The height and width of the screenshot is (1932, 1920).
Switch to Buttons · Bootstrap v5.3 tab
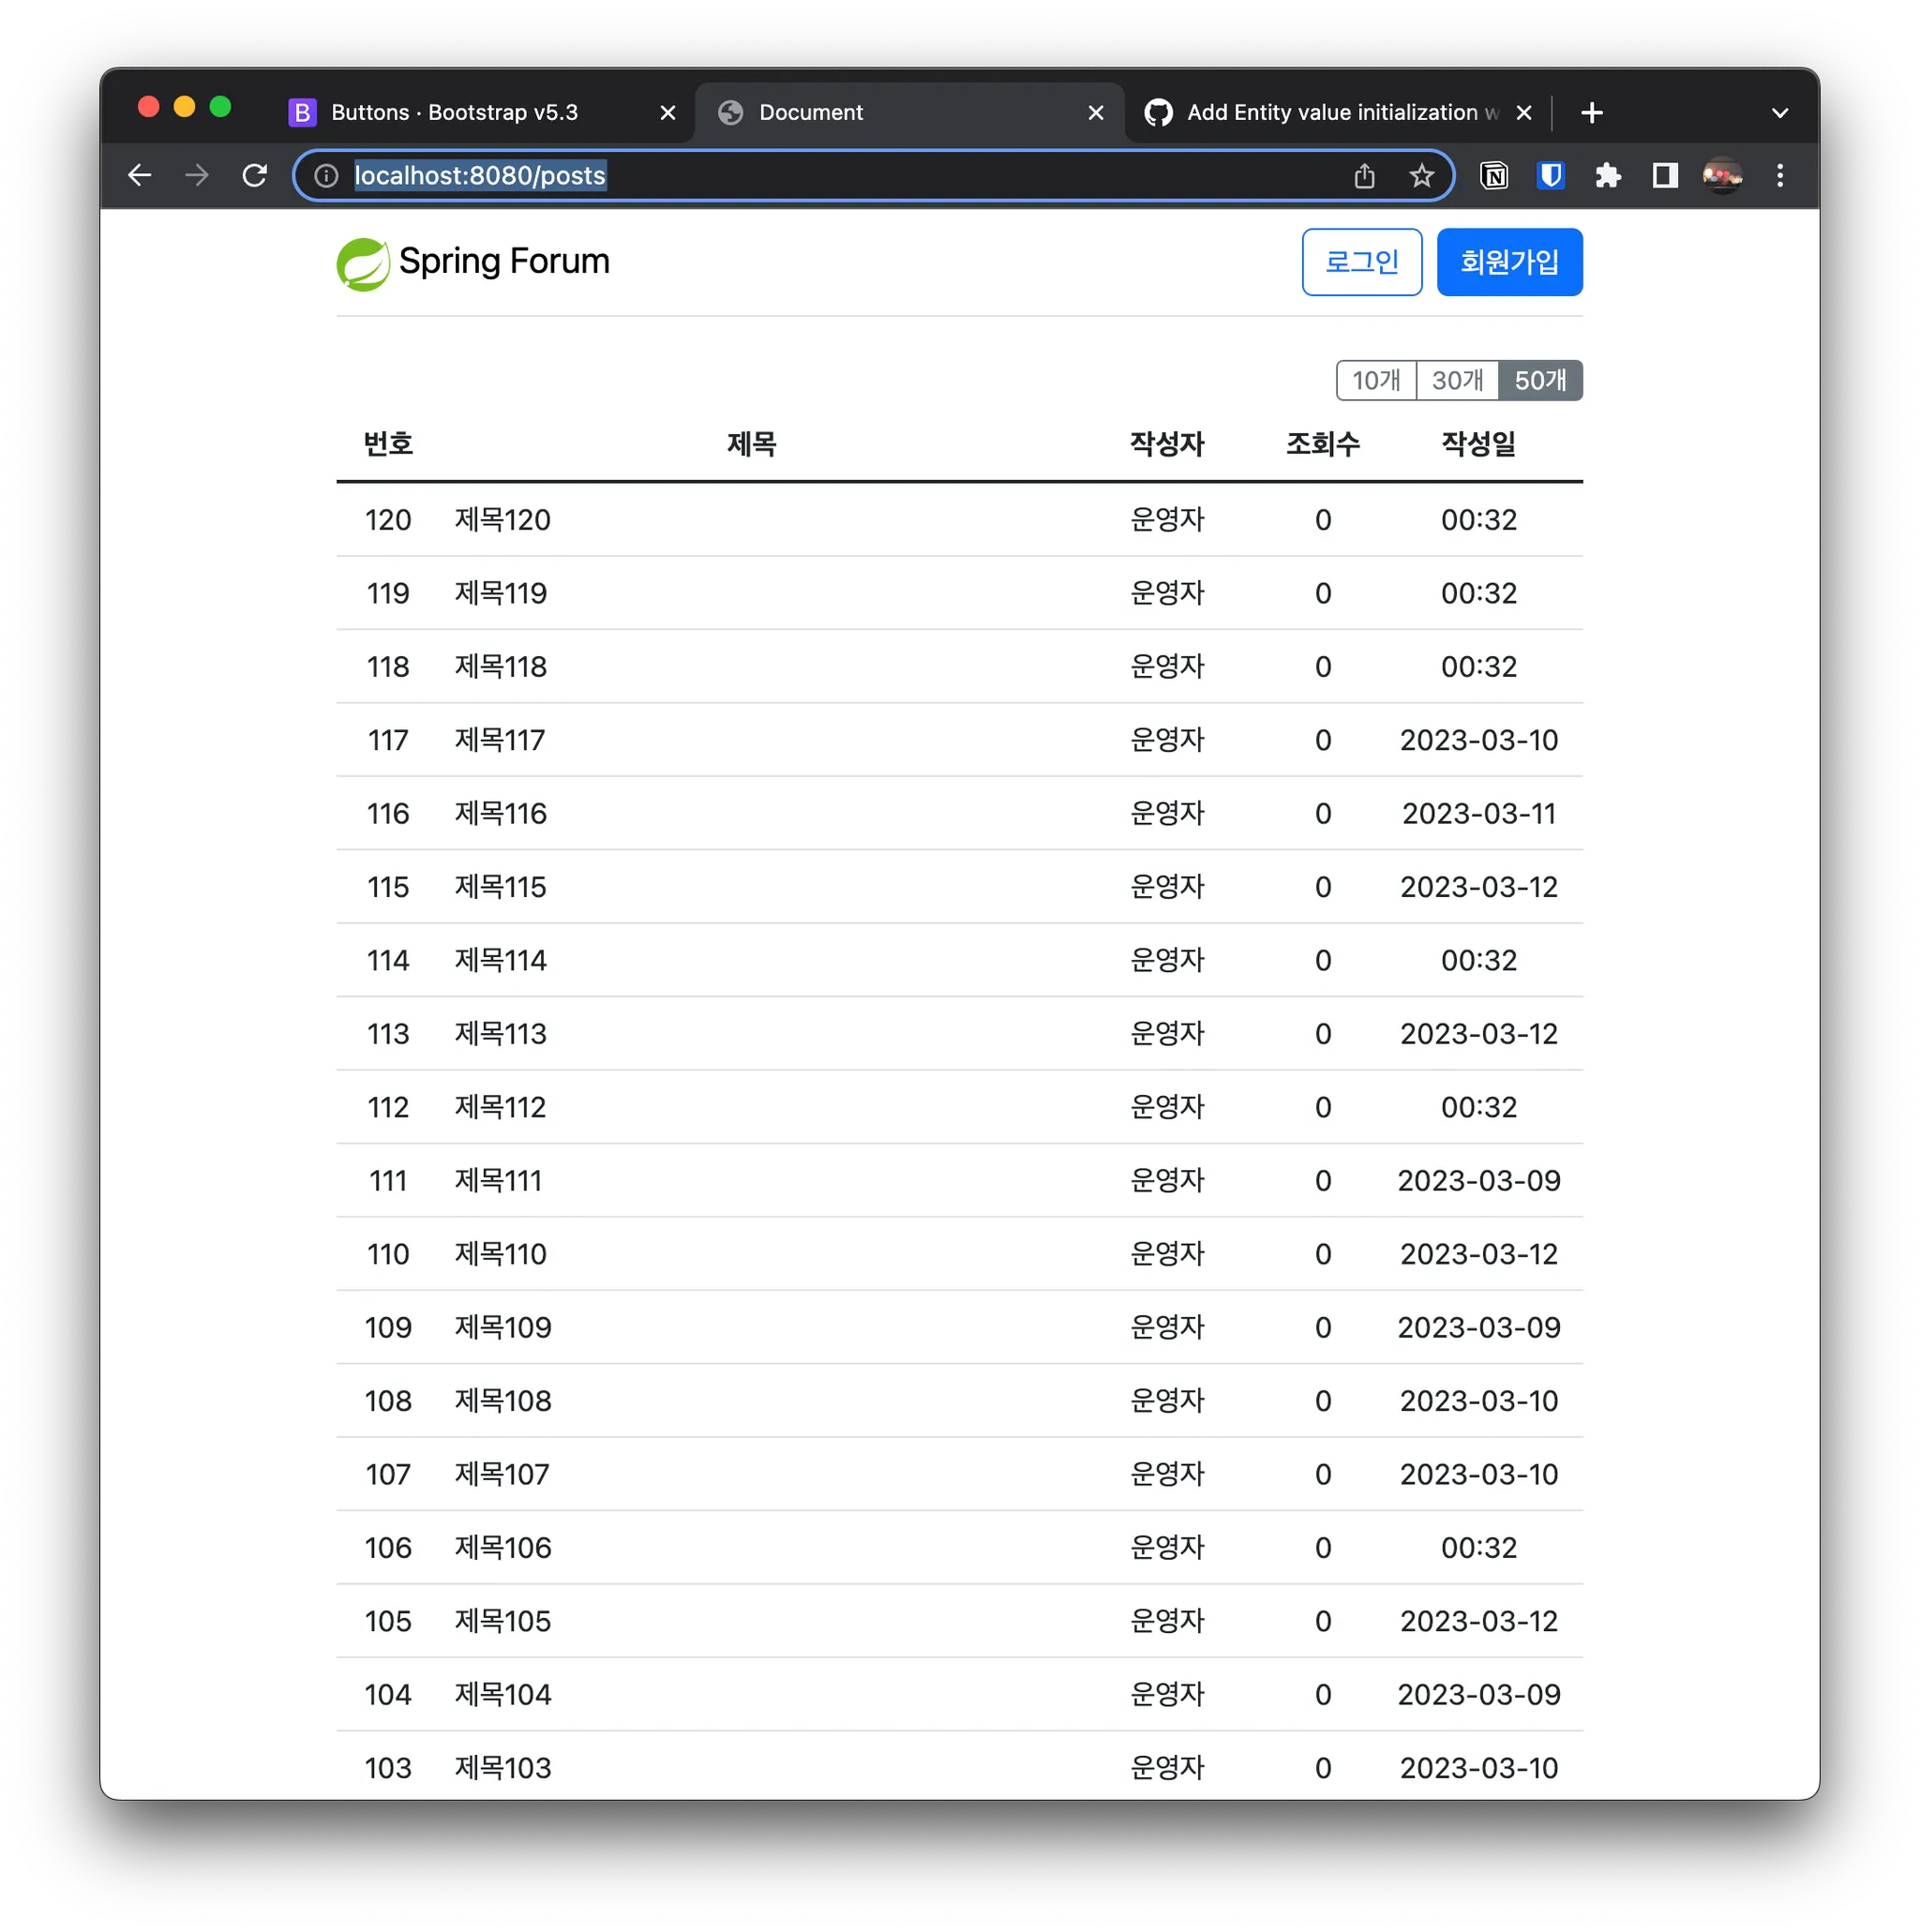tap(455, 113)
